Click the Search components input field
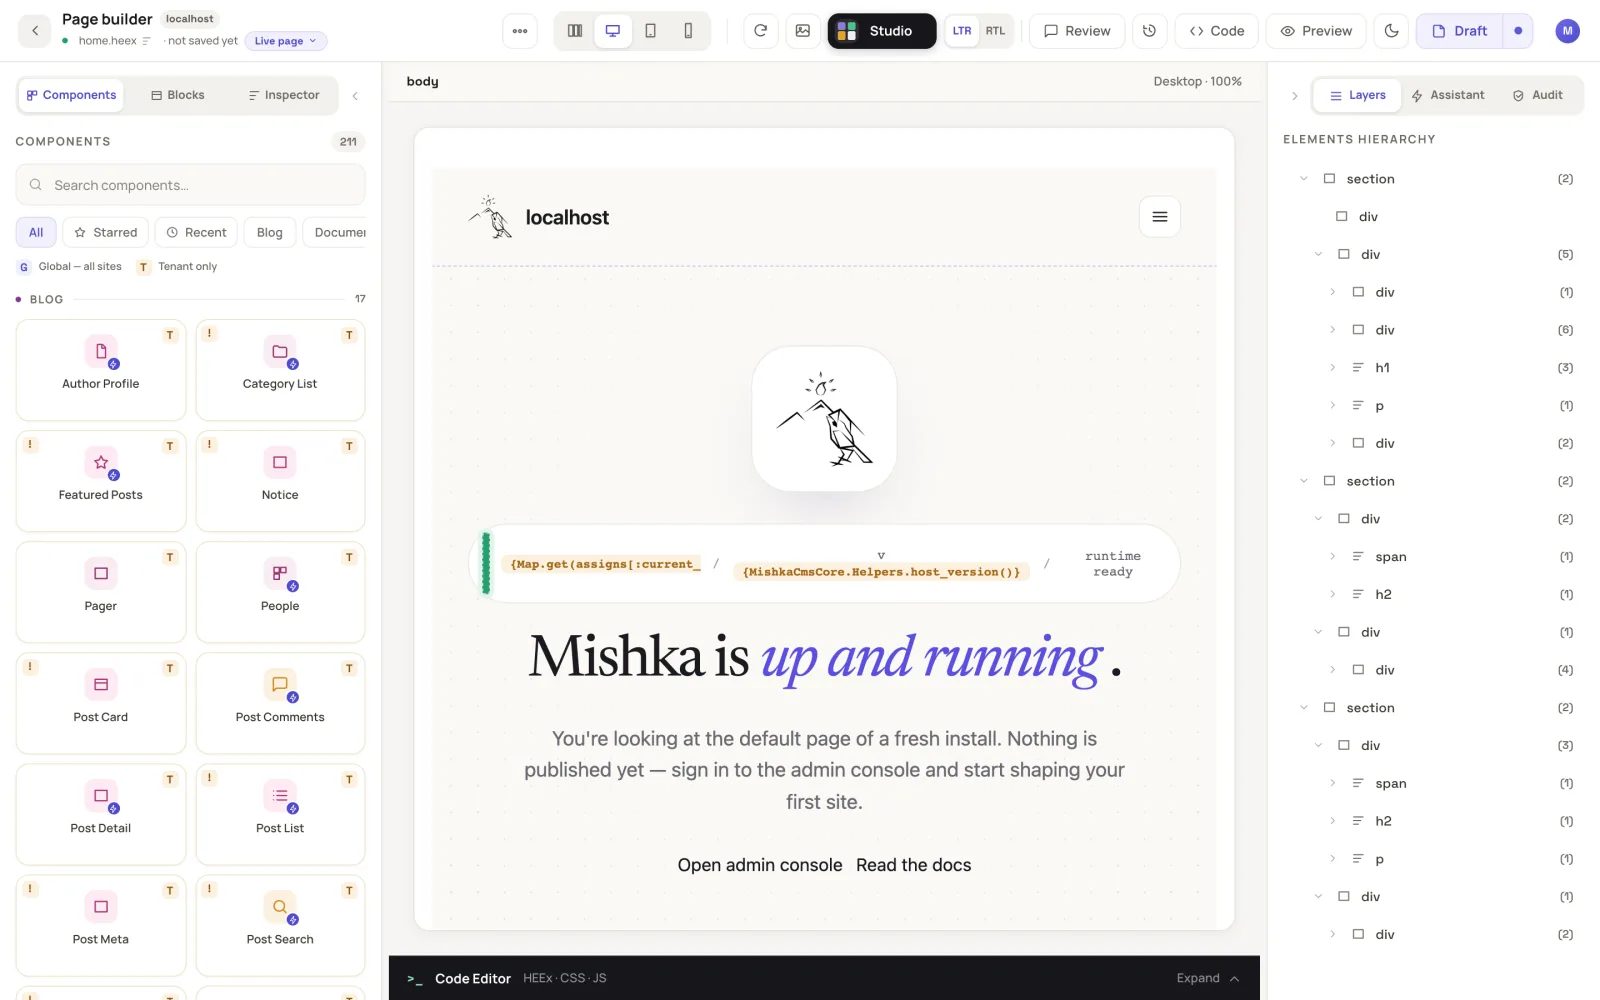 click(x=190, y=185)
